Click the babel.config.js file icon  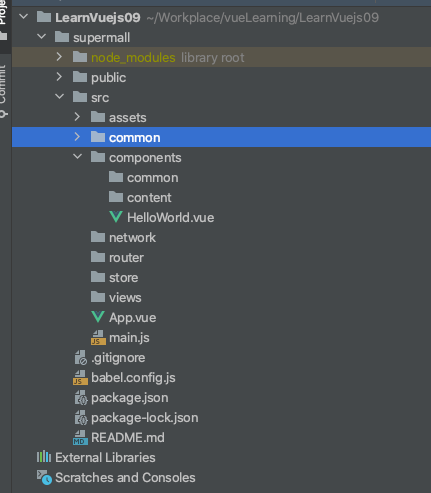(x=80, y=377)
